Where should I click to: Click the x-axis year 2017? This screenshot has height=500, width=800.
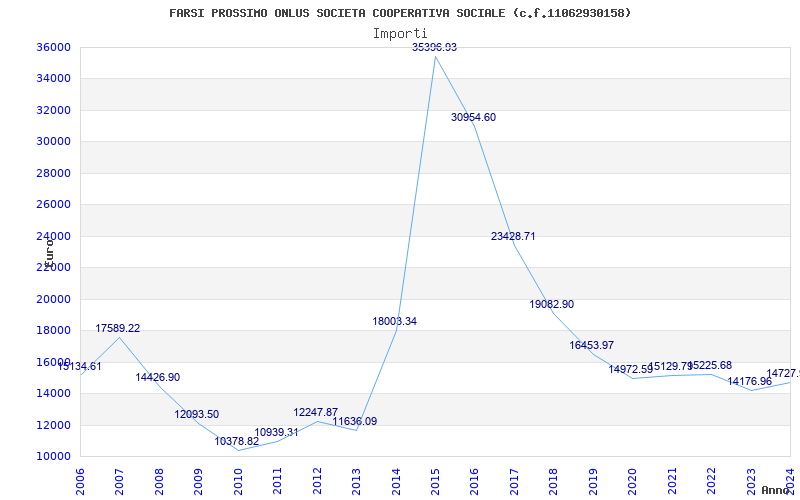click(514, 481)
